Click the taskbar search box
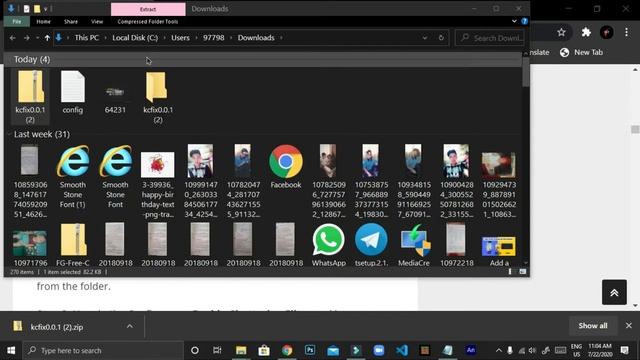The image size is (640, 360). coord(104,350)
